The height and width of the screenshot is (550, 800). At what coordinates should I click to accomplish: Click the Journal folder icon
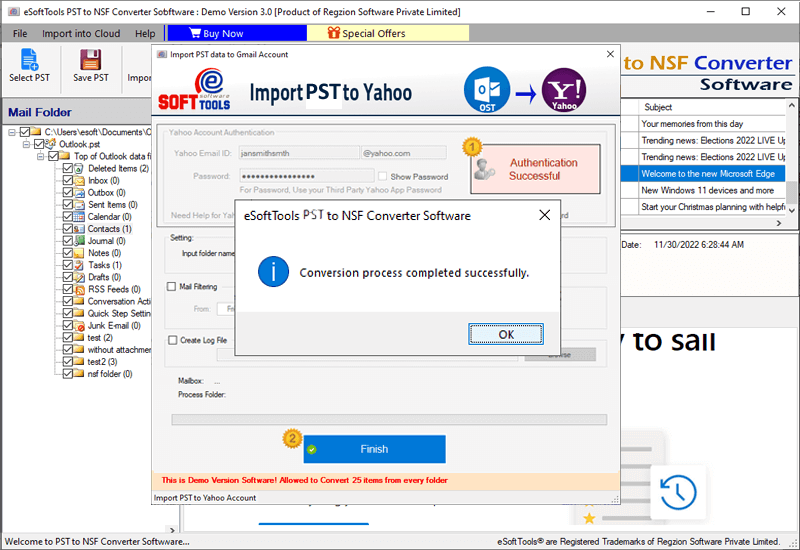[79, 241]
